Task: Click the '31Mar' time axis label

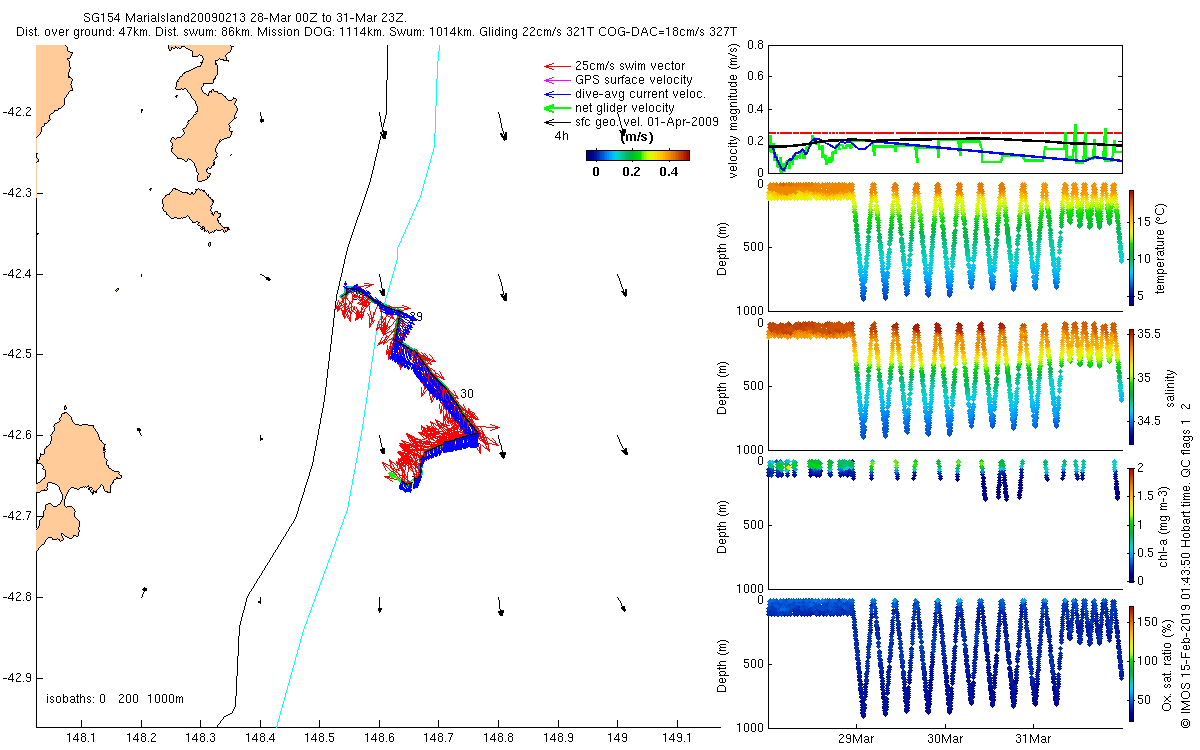Action: (1033, 739)
